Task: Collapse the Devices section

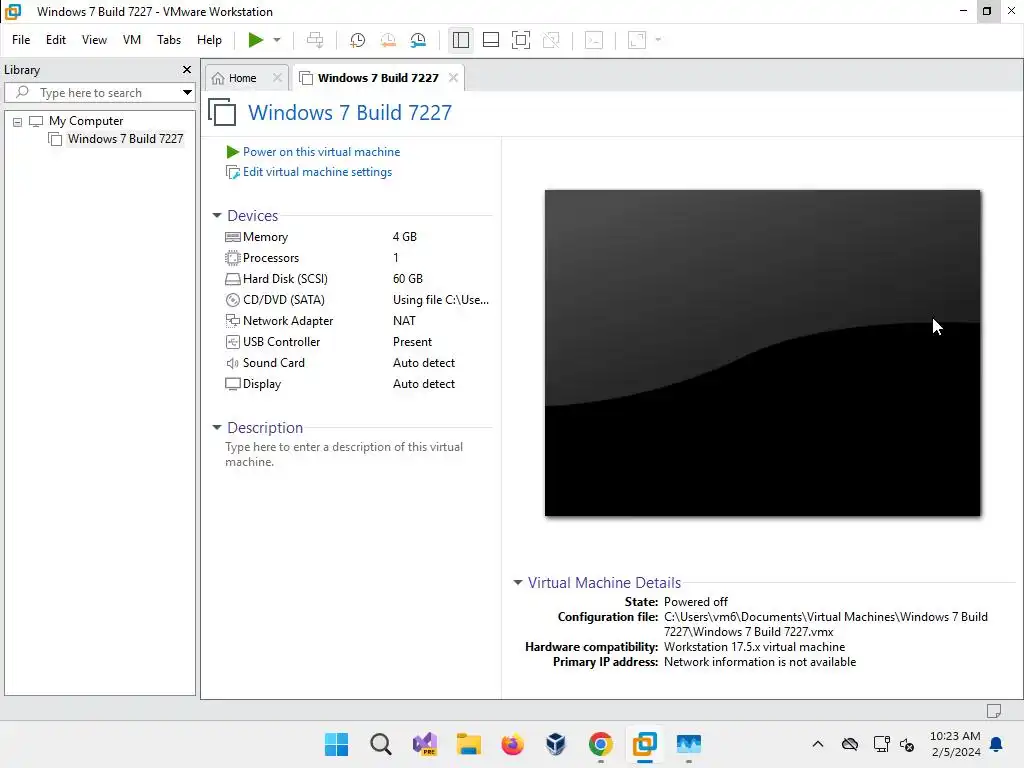Action: click(x=217, y=216)
